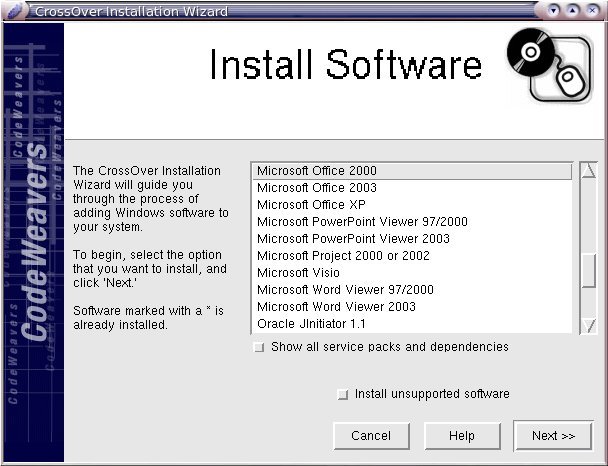Viewport: 608px width, 466px height.
Task: Select Oracle JInitiator 1.1
Action: (x=412, y=324)
